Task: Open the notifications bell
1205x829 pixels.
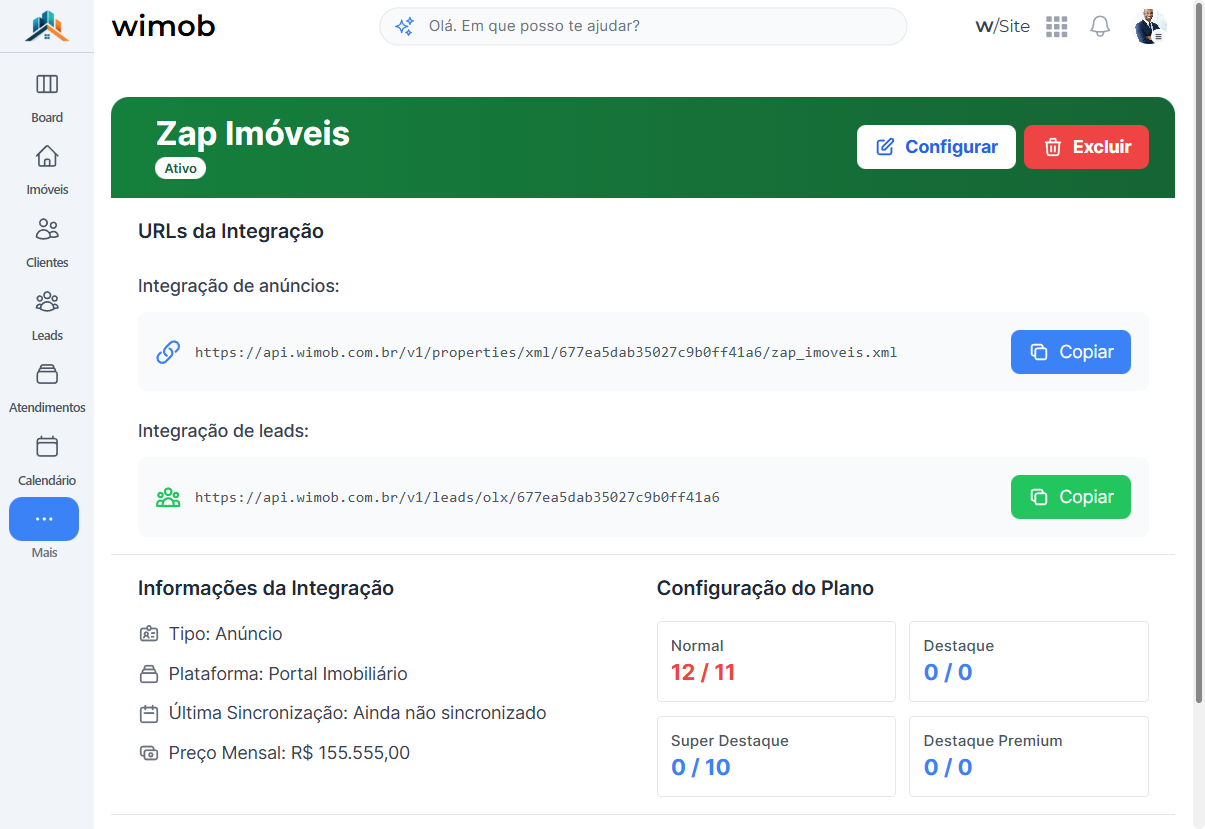Action: pyautogui.click(x=1100, y=27)
